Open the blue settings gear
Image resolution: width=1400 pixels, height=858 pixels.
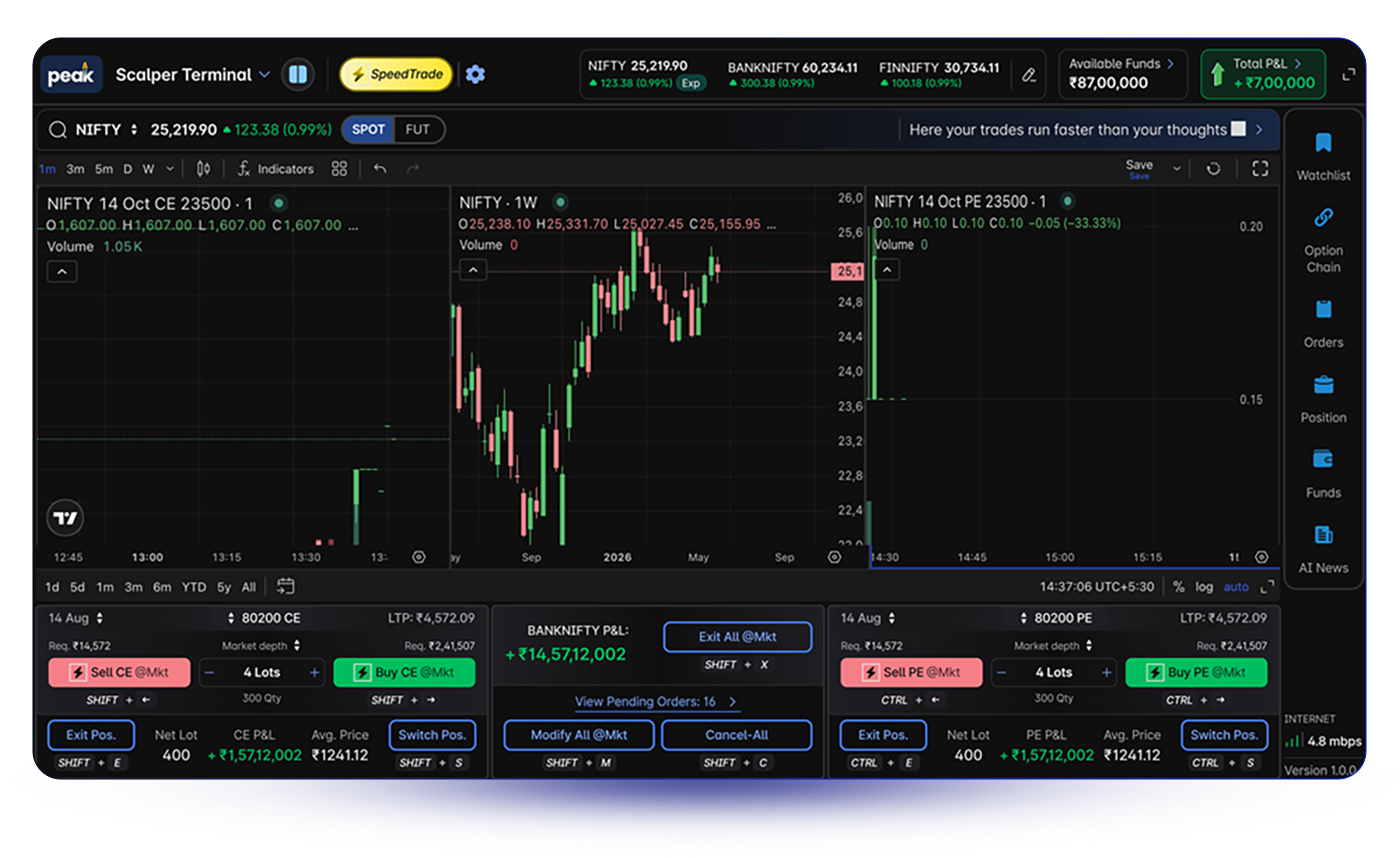pyautogui.click(x=476, y=74)
